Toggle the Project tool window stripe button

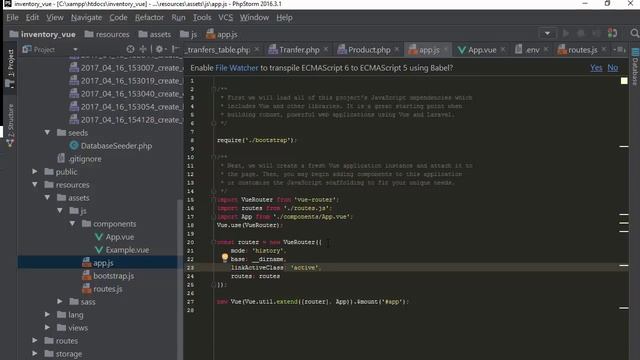(10, 68)
